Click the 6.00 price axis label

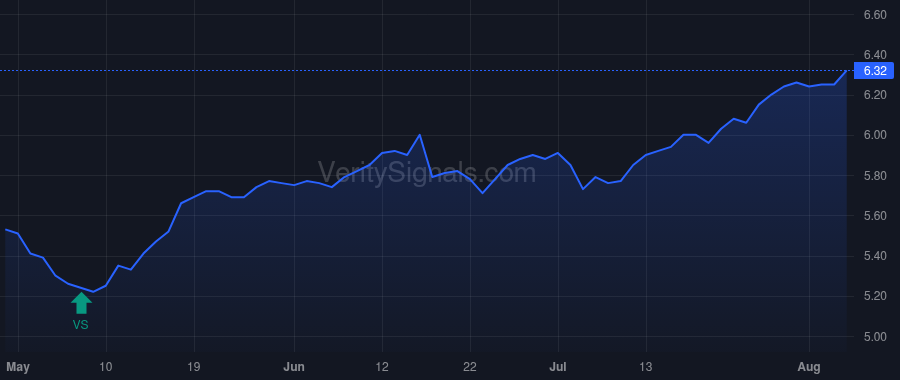coord(875,135)
